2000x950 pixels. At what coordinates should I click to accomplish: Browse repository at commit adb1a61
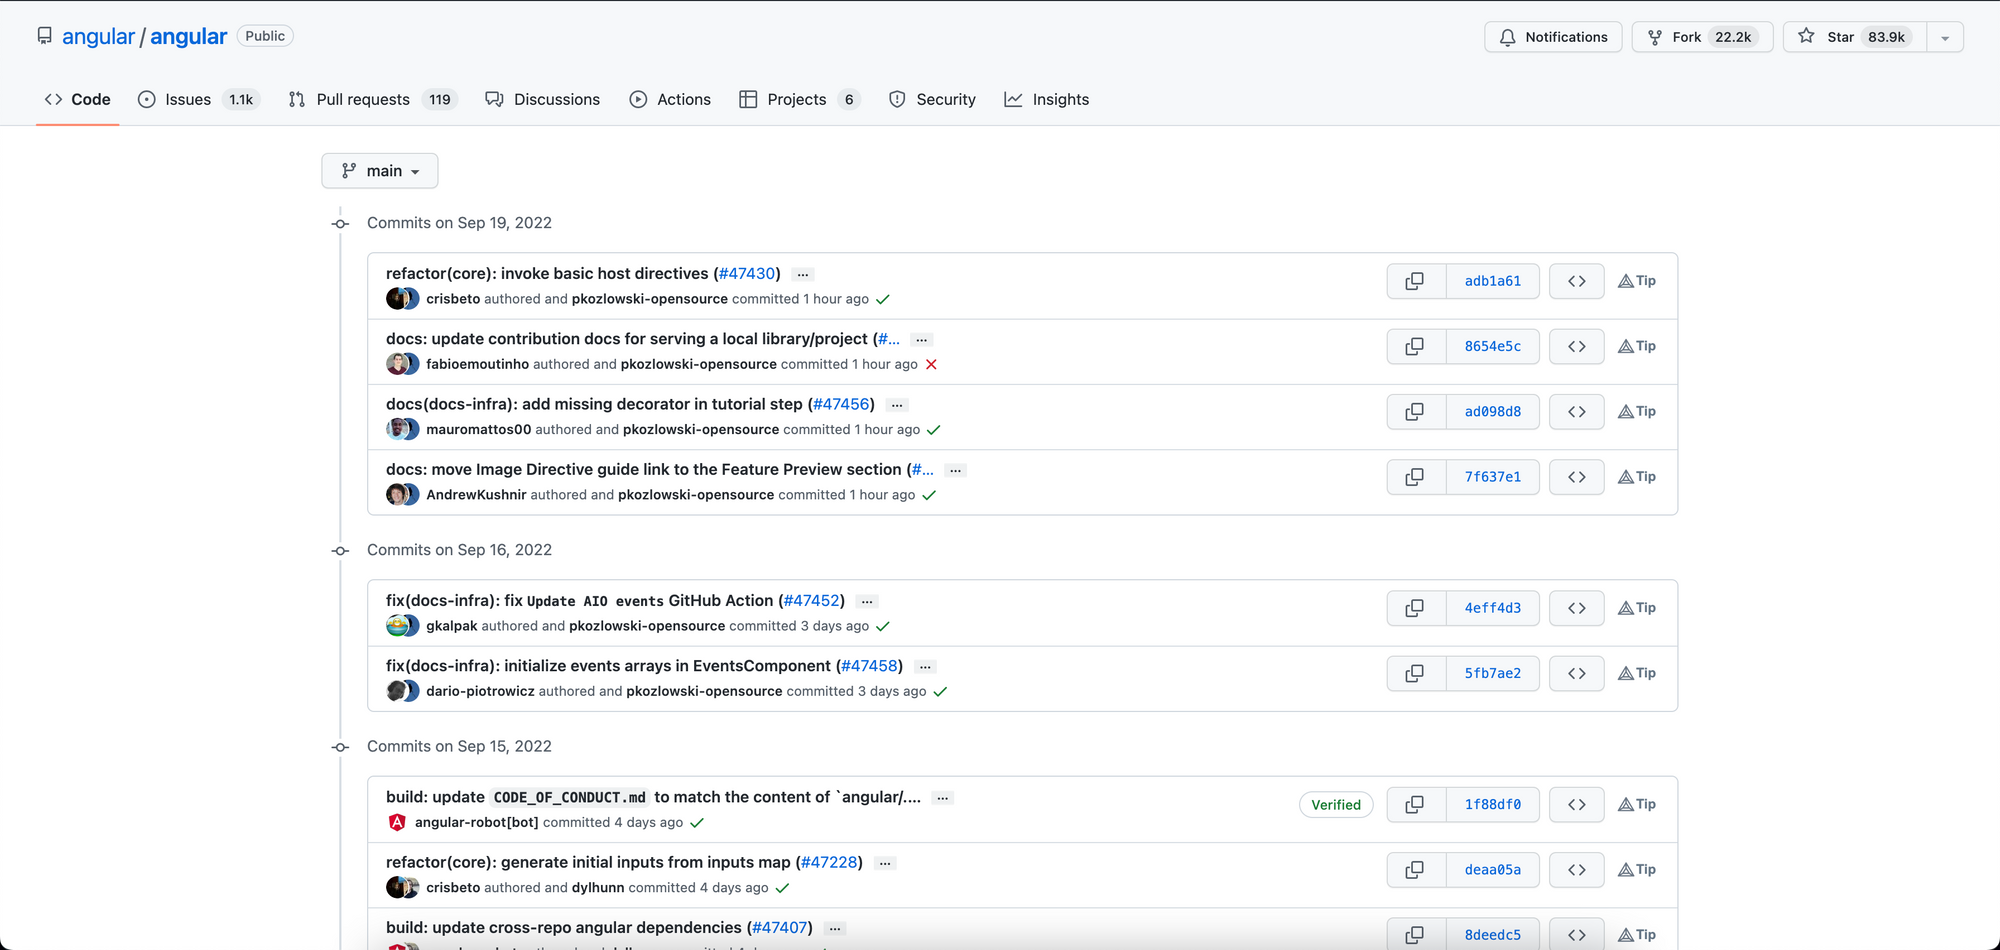pyautogui.click(x=1577, y=281)
